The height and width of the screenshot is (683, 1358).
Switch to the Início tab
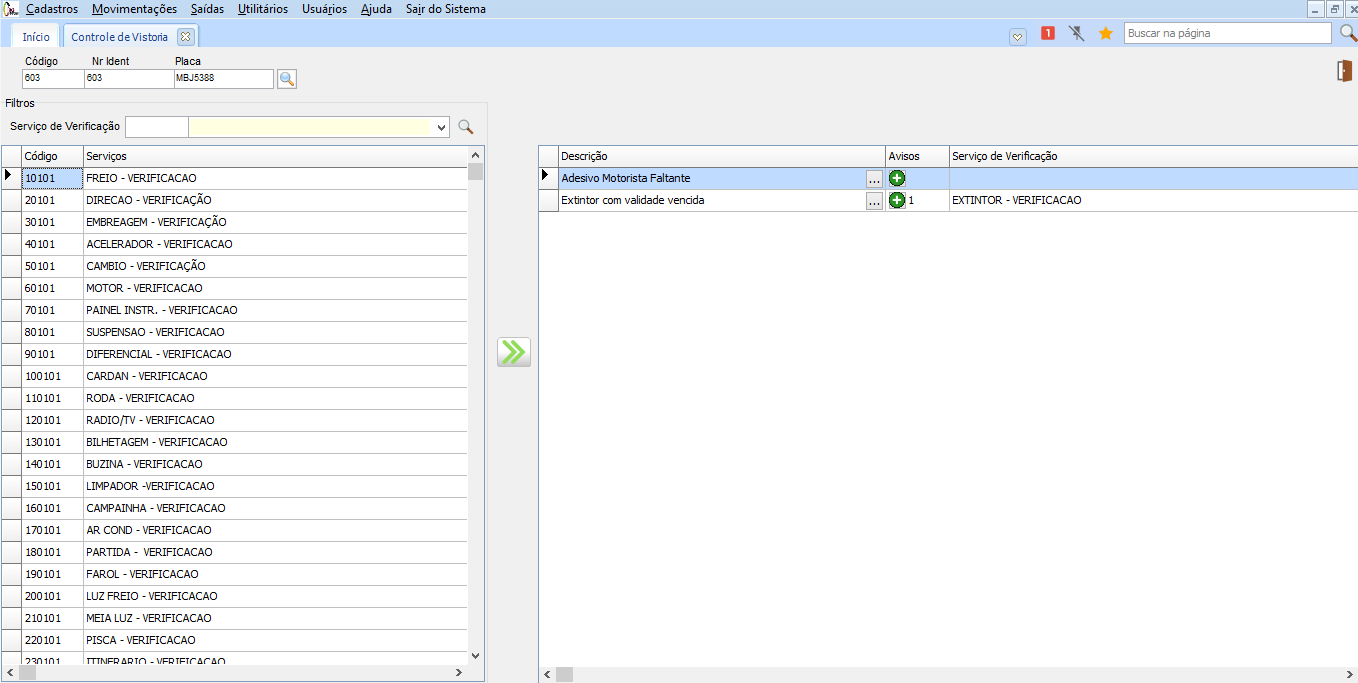36,36
